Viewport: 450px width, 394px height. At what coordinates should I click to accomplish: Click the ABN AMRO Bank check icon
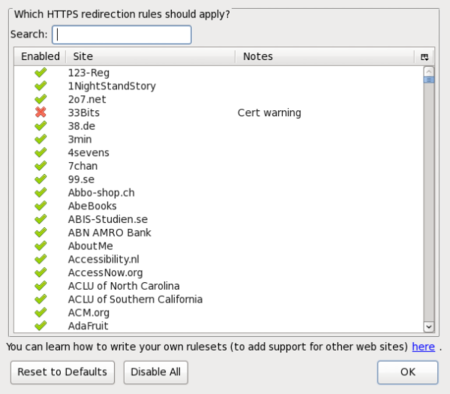point(41,232)
